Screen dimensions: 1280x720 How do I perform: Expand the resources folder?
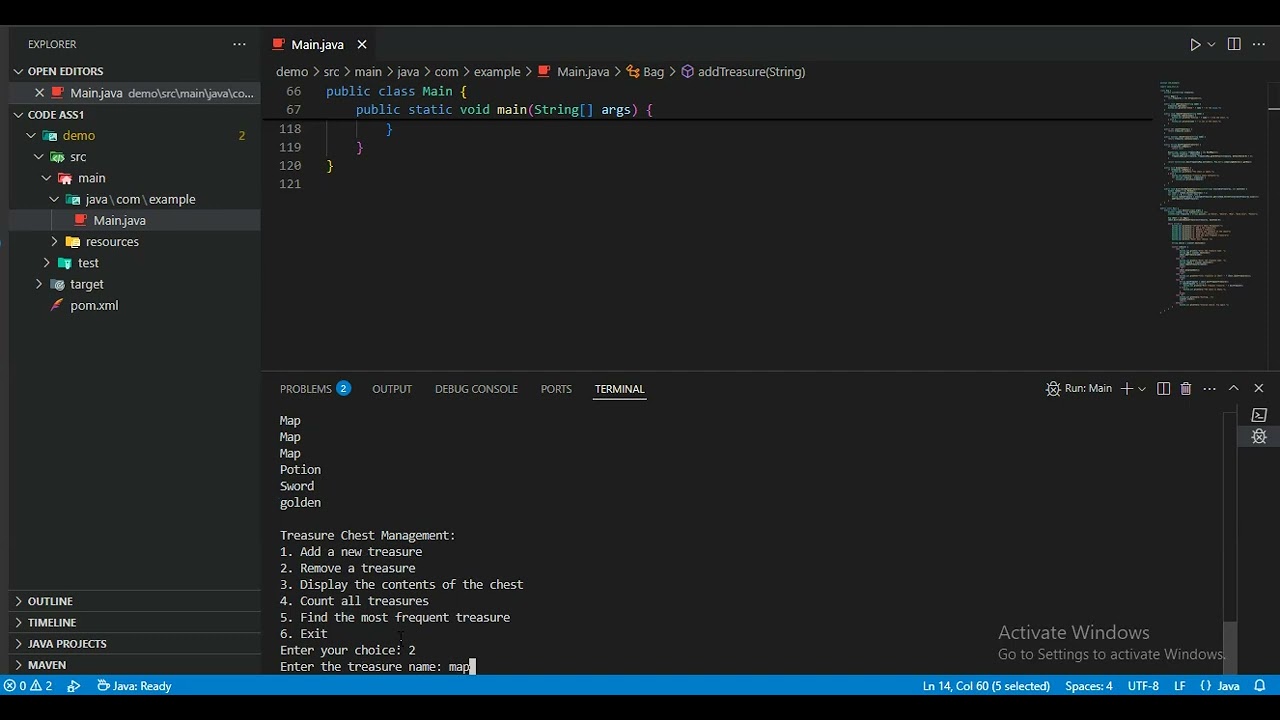tap(112, 242)
